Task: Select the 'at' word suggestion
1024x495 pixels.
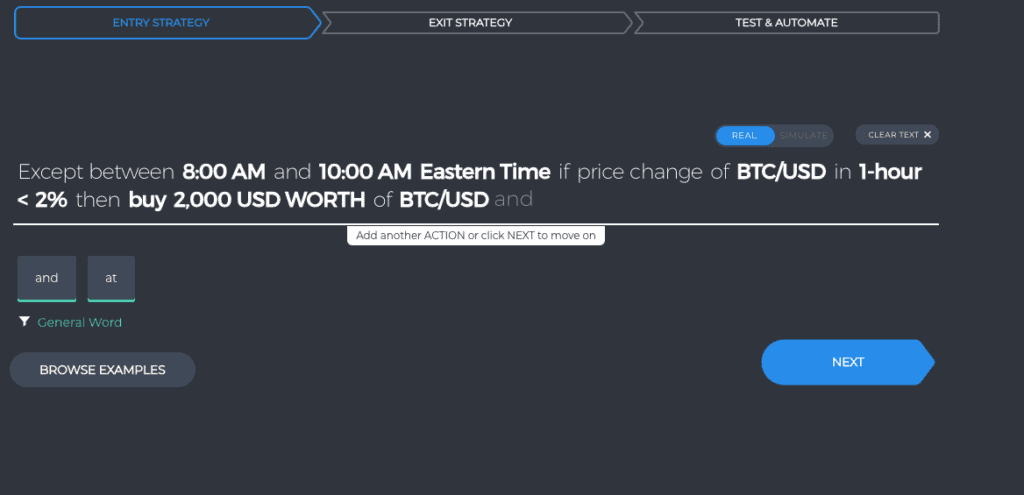Action: tap(111, 278)
